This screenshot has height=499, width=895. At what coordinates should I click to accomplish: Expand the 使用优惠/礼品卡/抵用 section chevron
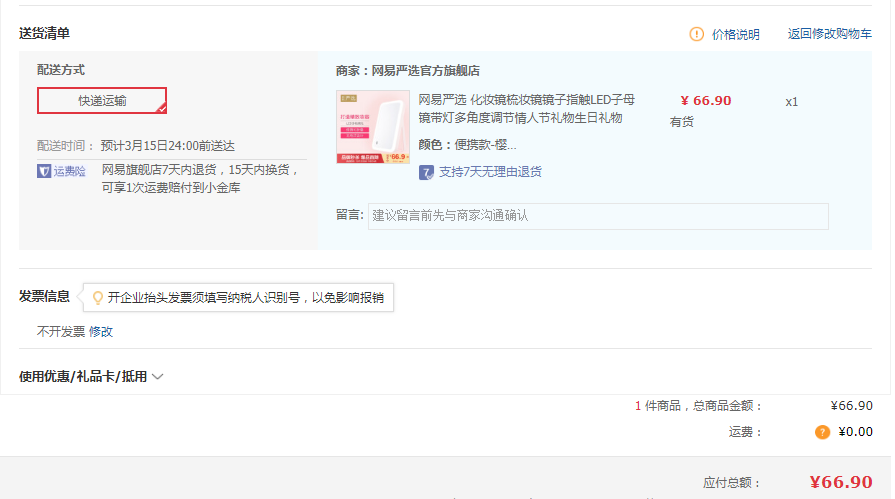point(158,377)
